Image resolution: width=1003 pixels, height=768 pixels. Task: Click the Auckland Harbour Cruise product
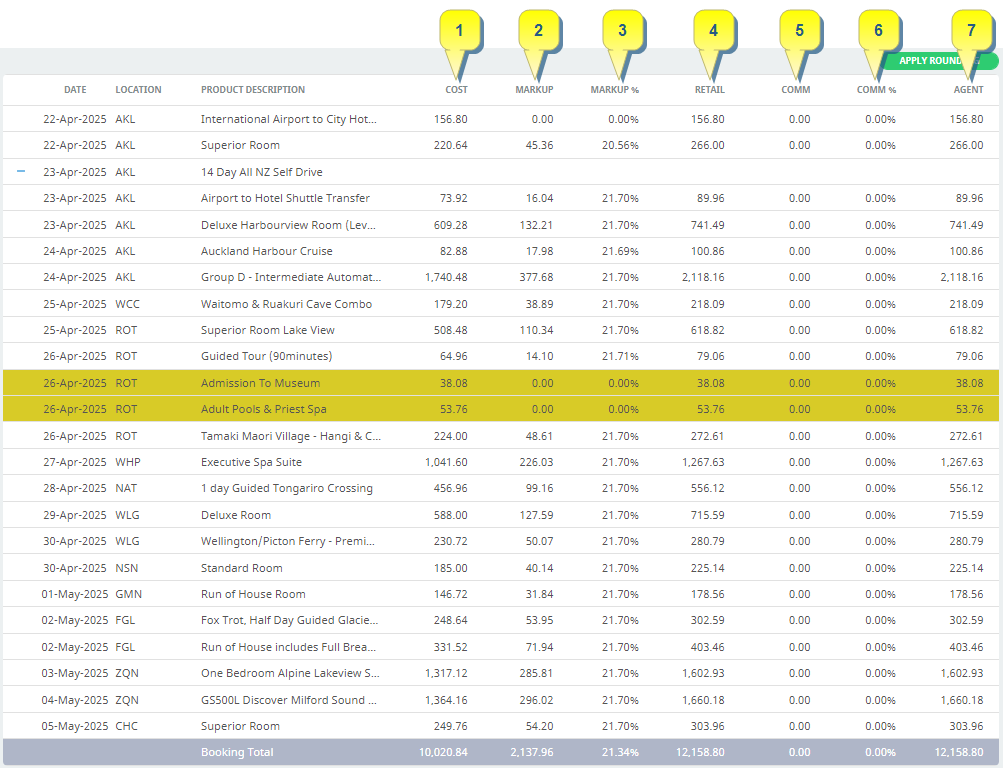266,251
